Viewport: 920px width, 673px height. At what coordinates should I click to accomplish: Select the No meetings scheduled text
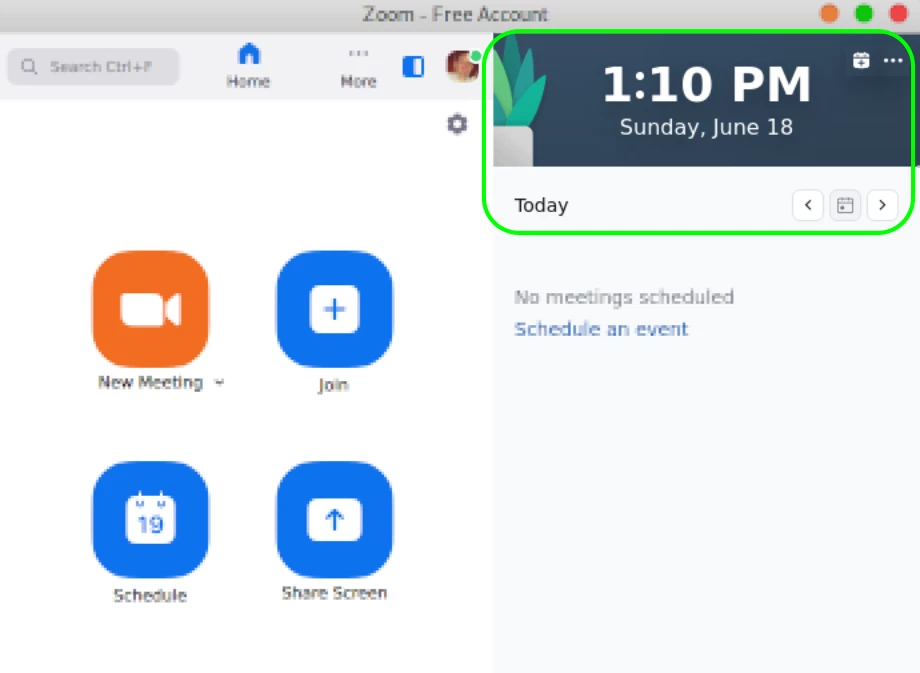coord(624,297)
